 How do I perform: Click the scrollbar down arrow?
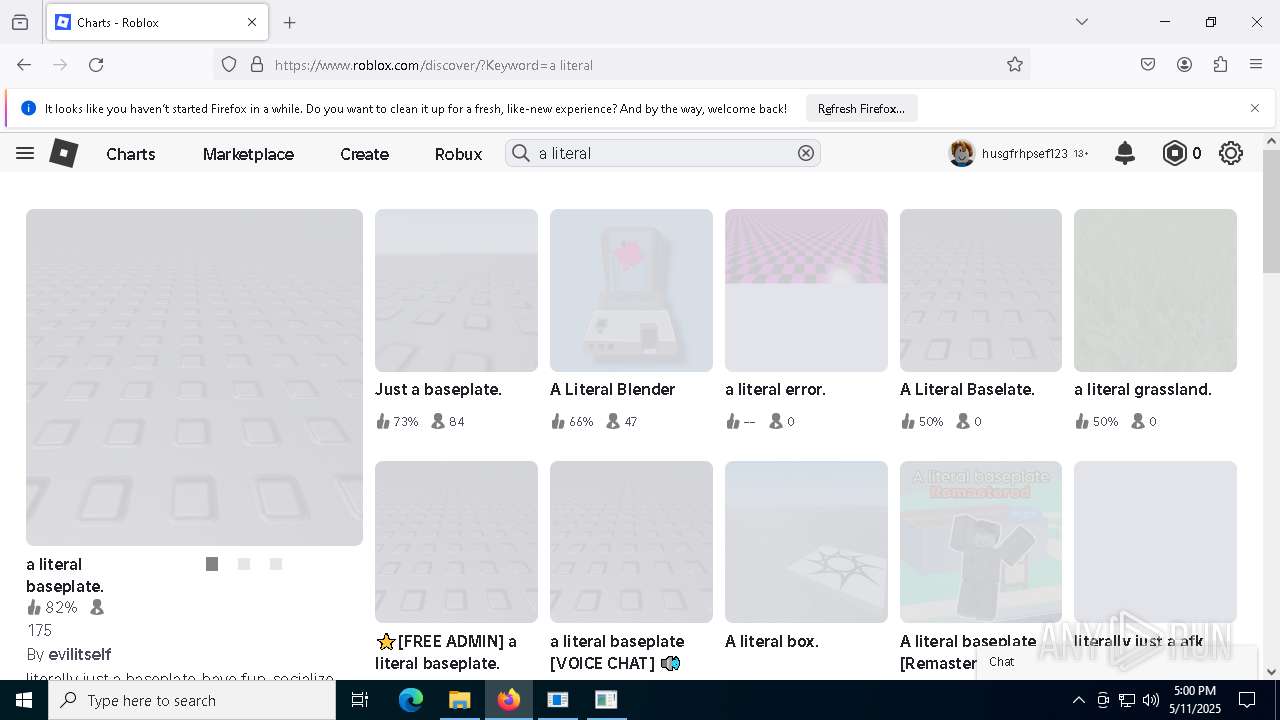(1271, 672)
